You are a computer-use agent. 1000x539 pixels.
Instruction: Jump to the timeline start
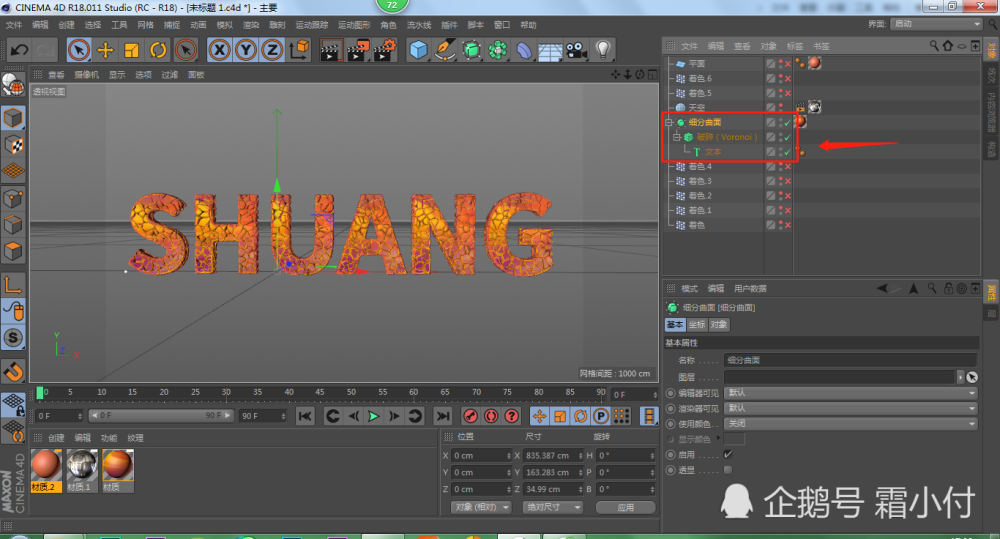coord(305,416)
